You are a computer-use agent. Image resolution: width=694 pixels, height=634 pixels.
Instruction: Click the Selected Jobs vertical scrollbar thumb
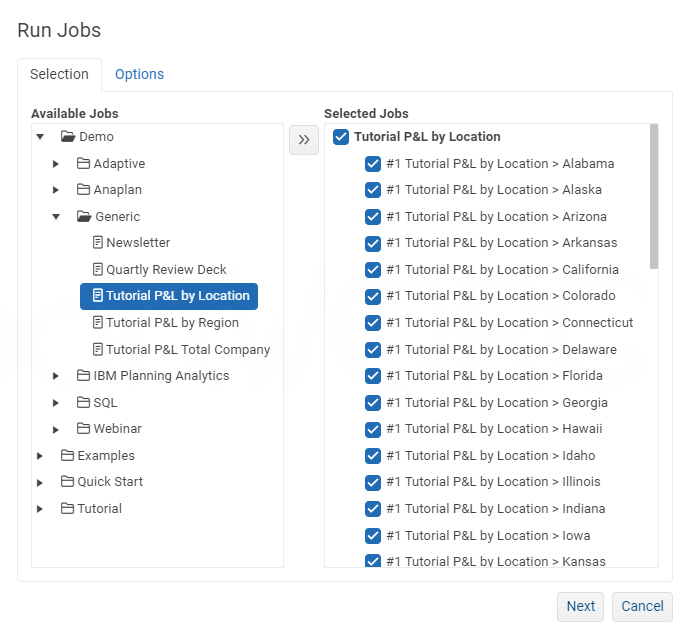(654, 196)
